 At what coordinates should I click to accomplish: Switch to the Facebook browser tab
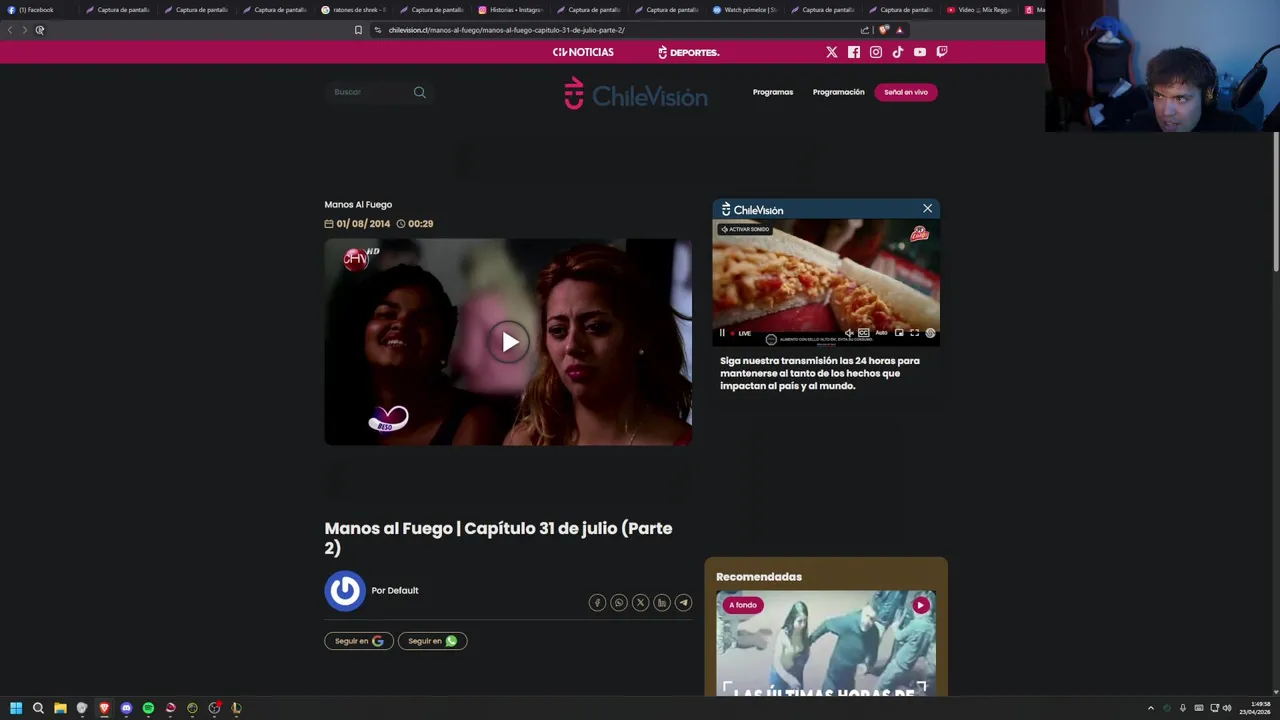(x=36, y=10)
